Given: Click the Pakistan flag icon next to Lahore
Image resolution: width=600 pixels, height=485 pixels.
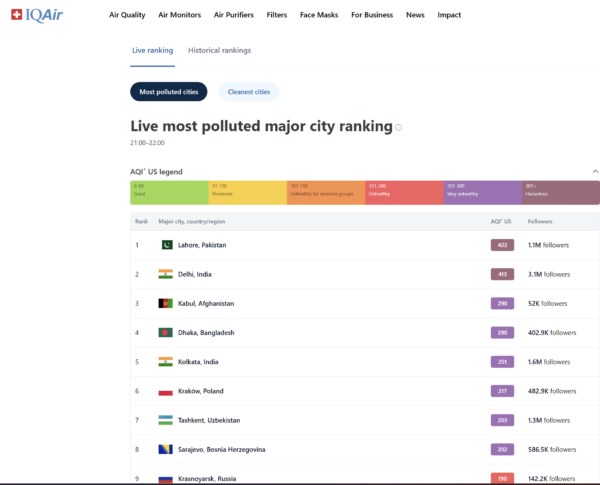Looking at the screenshot, I should (166, 245).
